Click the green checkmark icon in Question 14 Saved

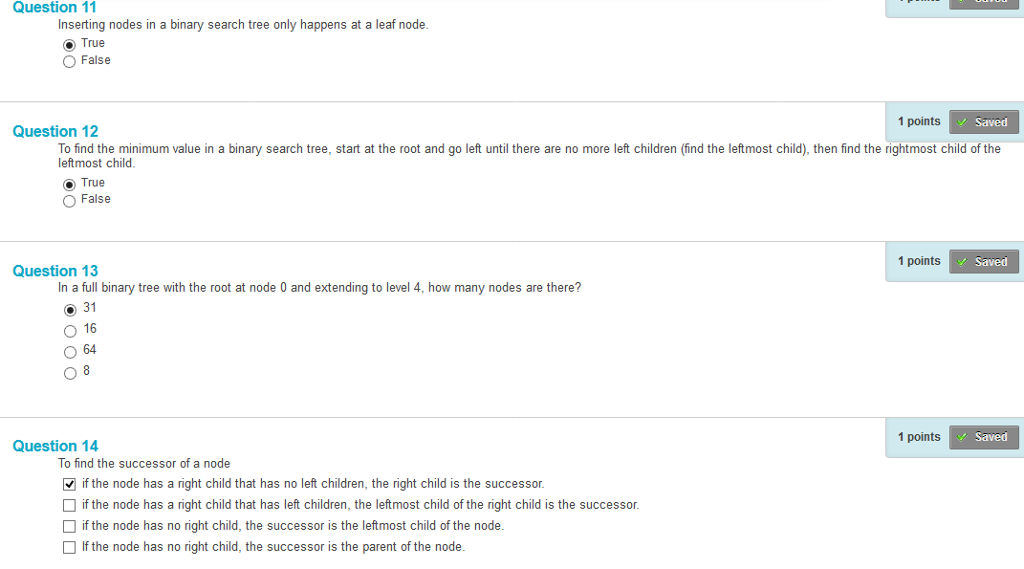pos(962,437)
